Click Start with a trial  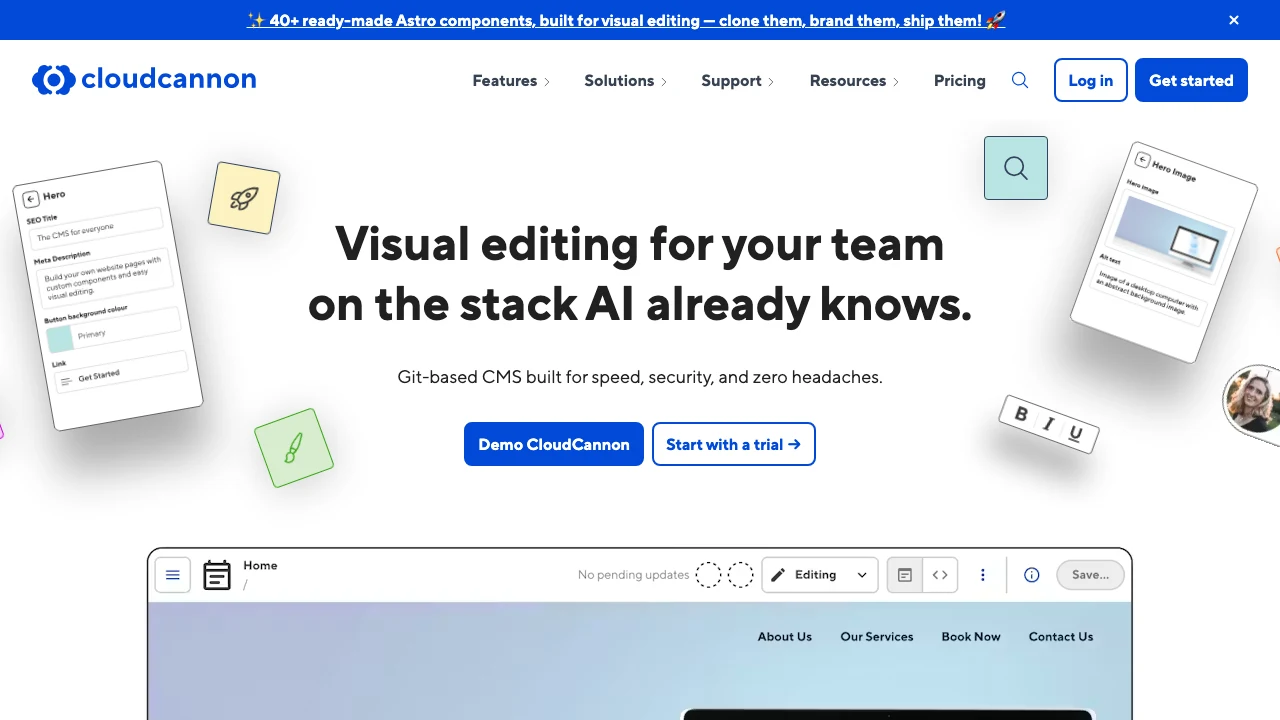[x=734, y=444]
